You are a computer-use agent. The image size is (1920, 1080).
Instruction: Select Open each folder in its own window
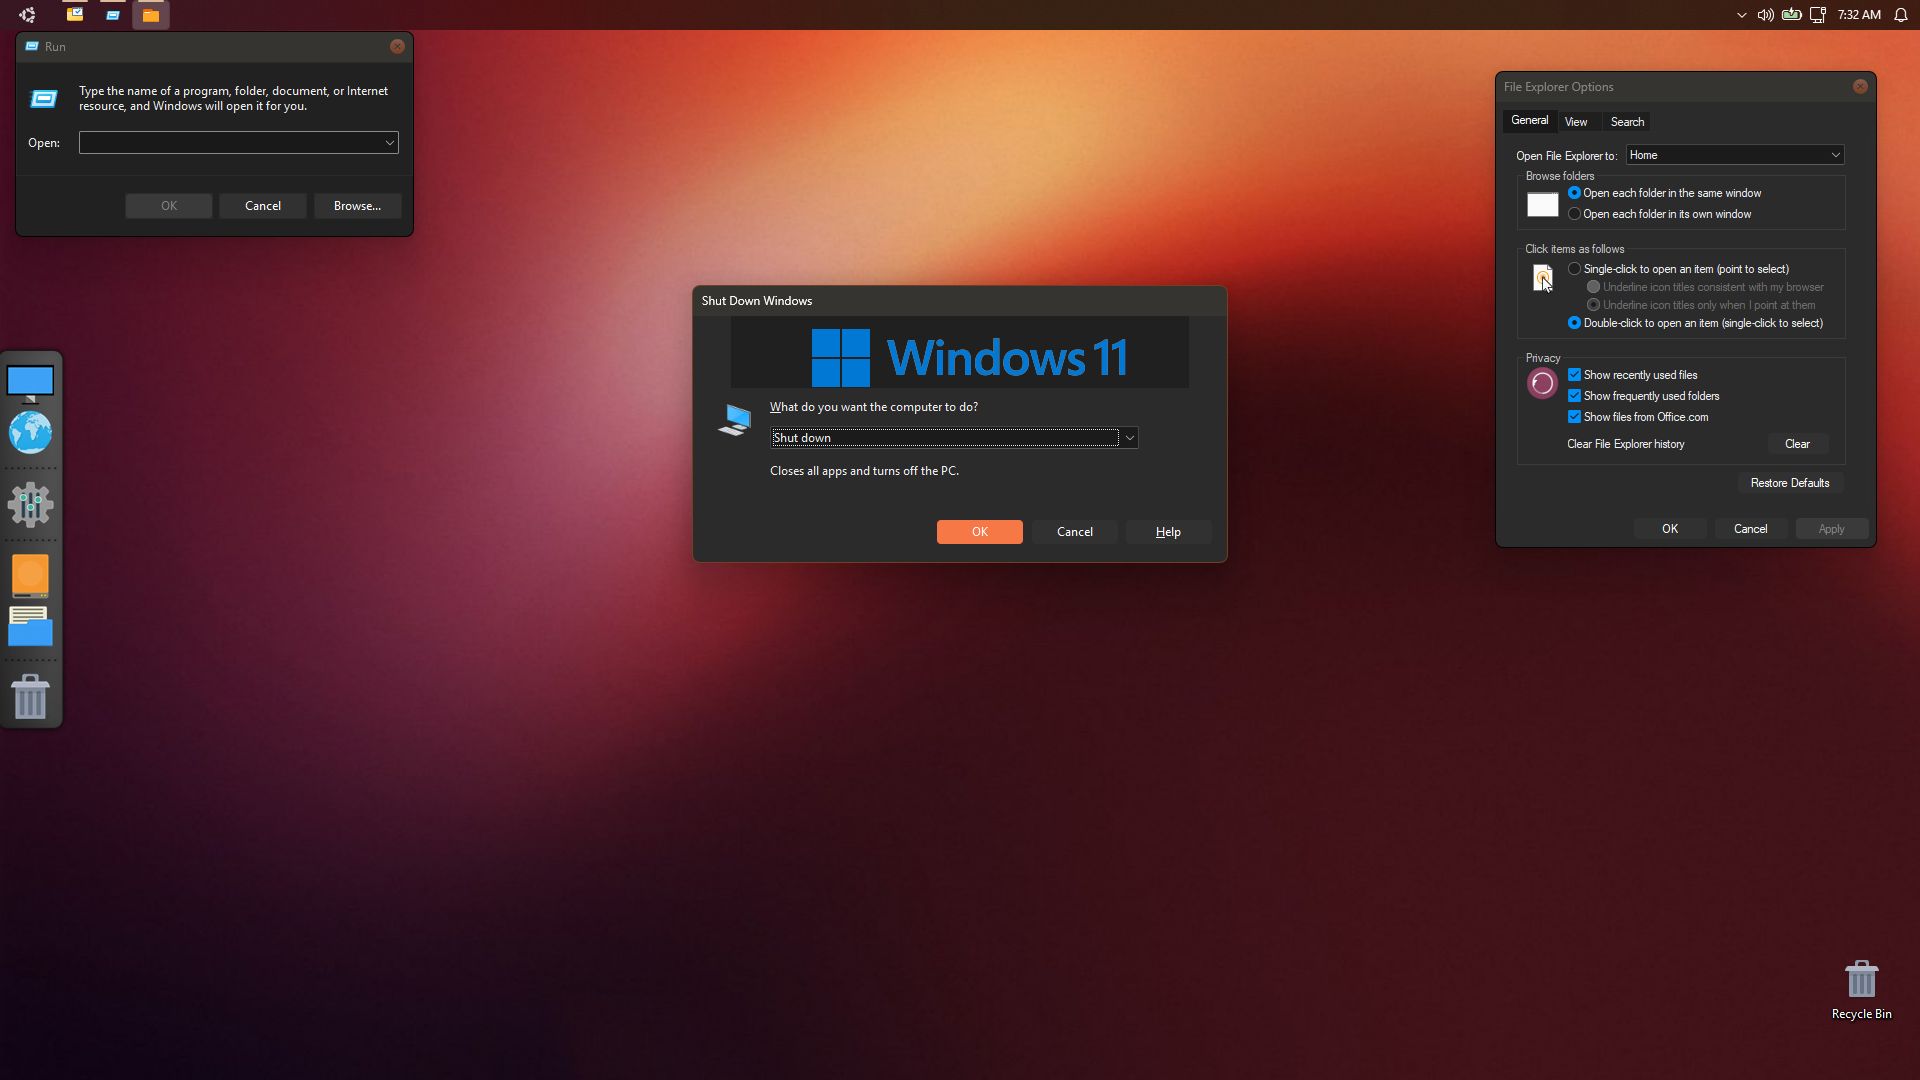pos(1574,214)
